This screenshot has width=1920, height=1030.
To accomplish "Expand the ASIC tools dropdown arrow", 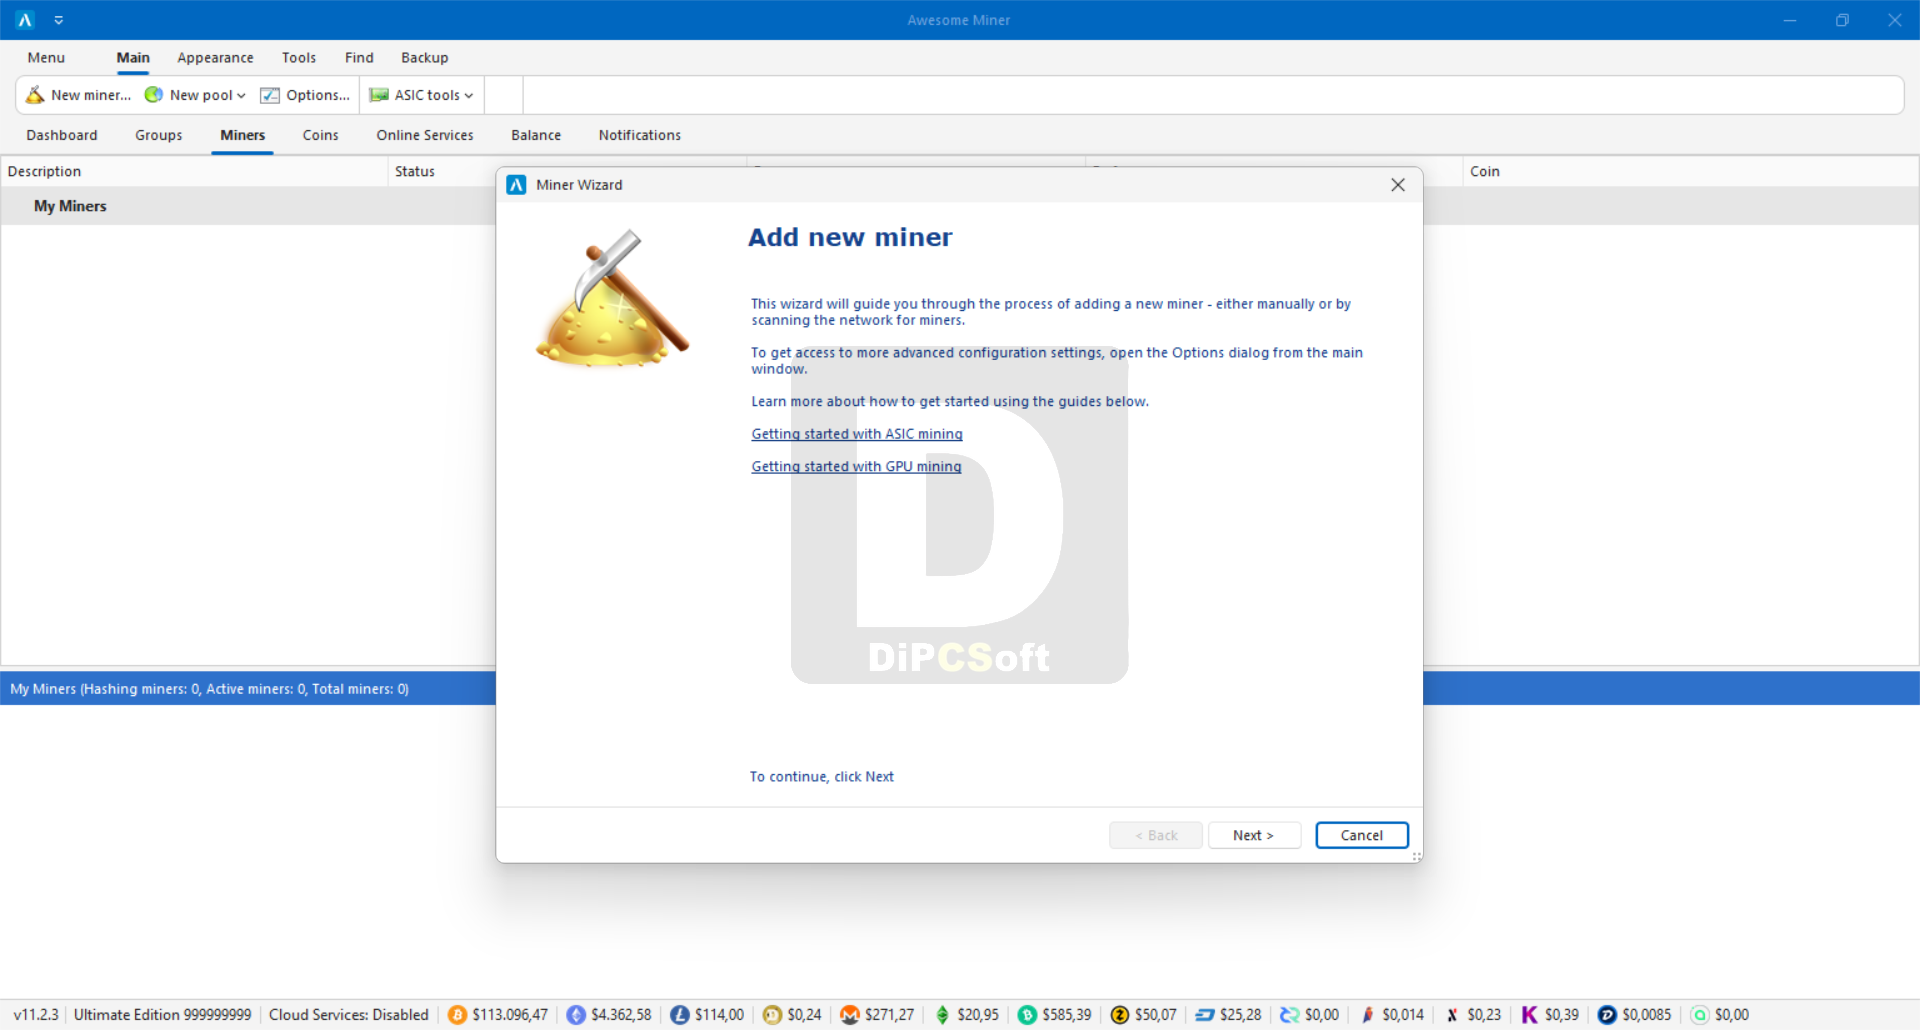I will [469, 96].
